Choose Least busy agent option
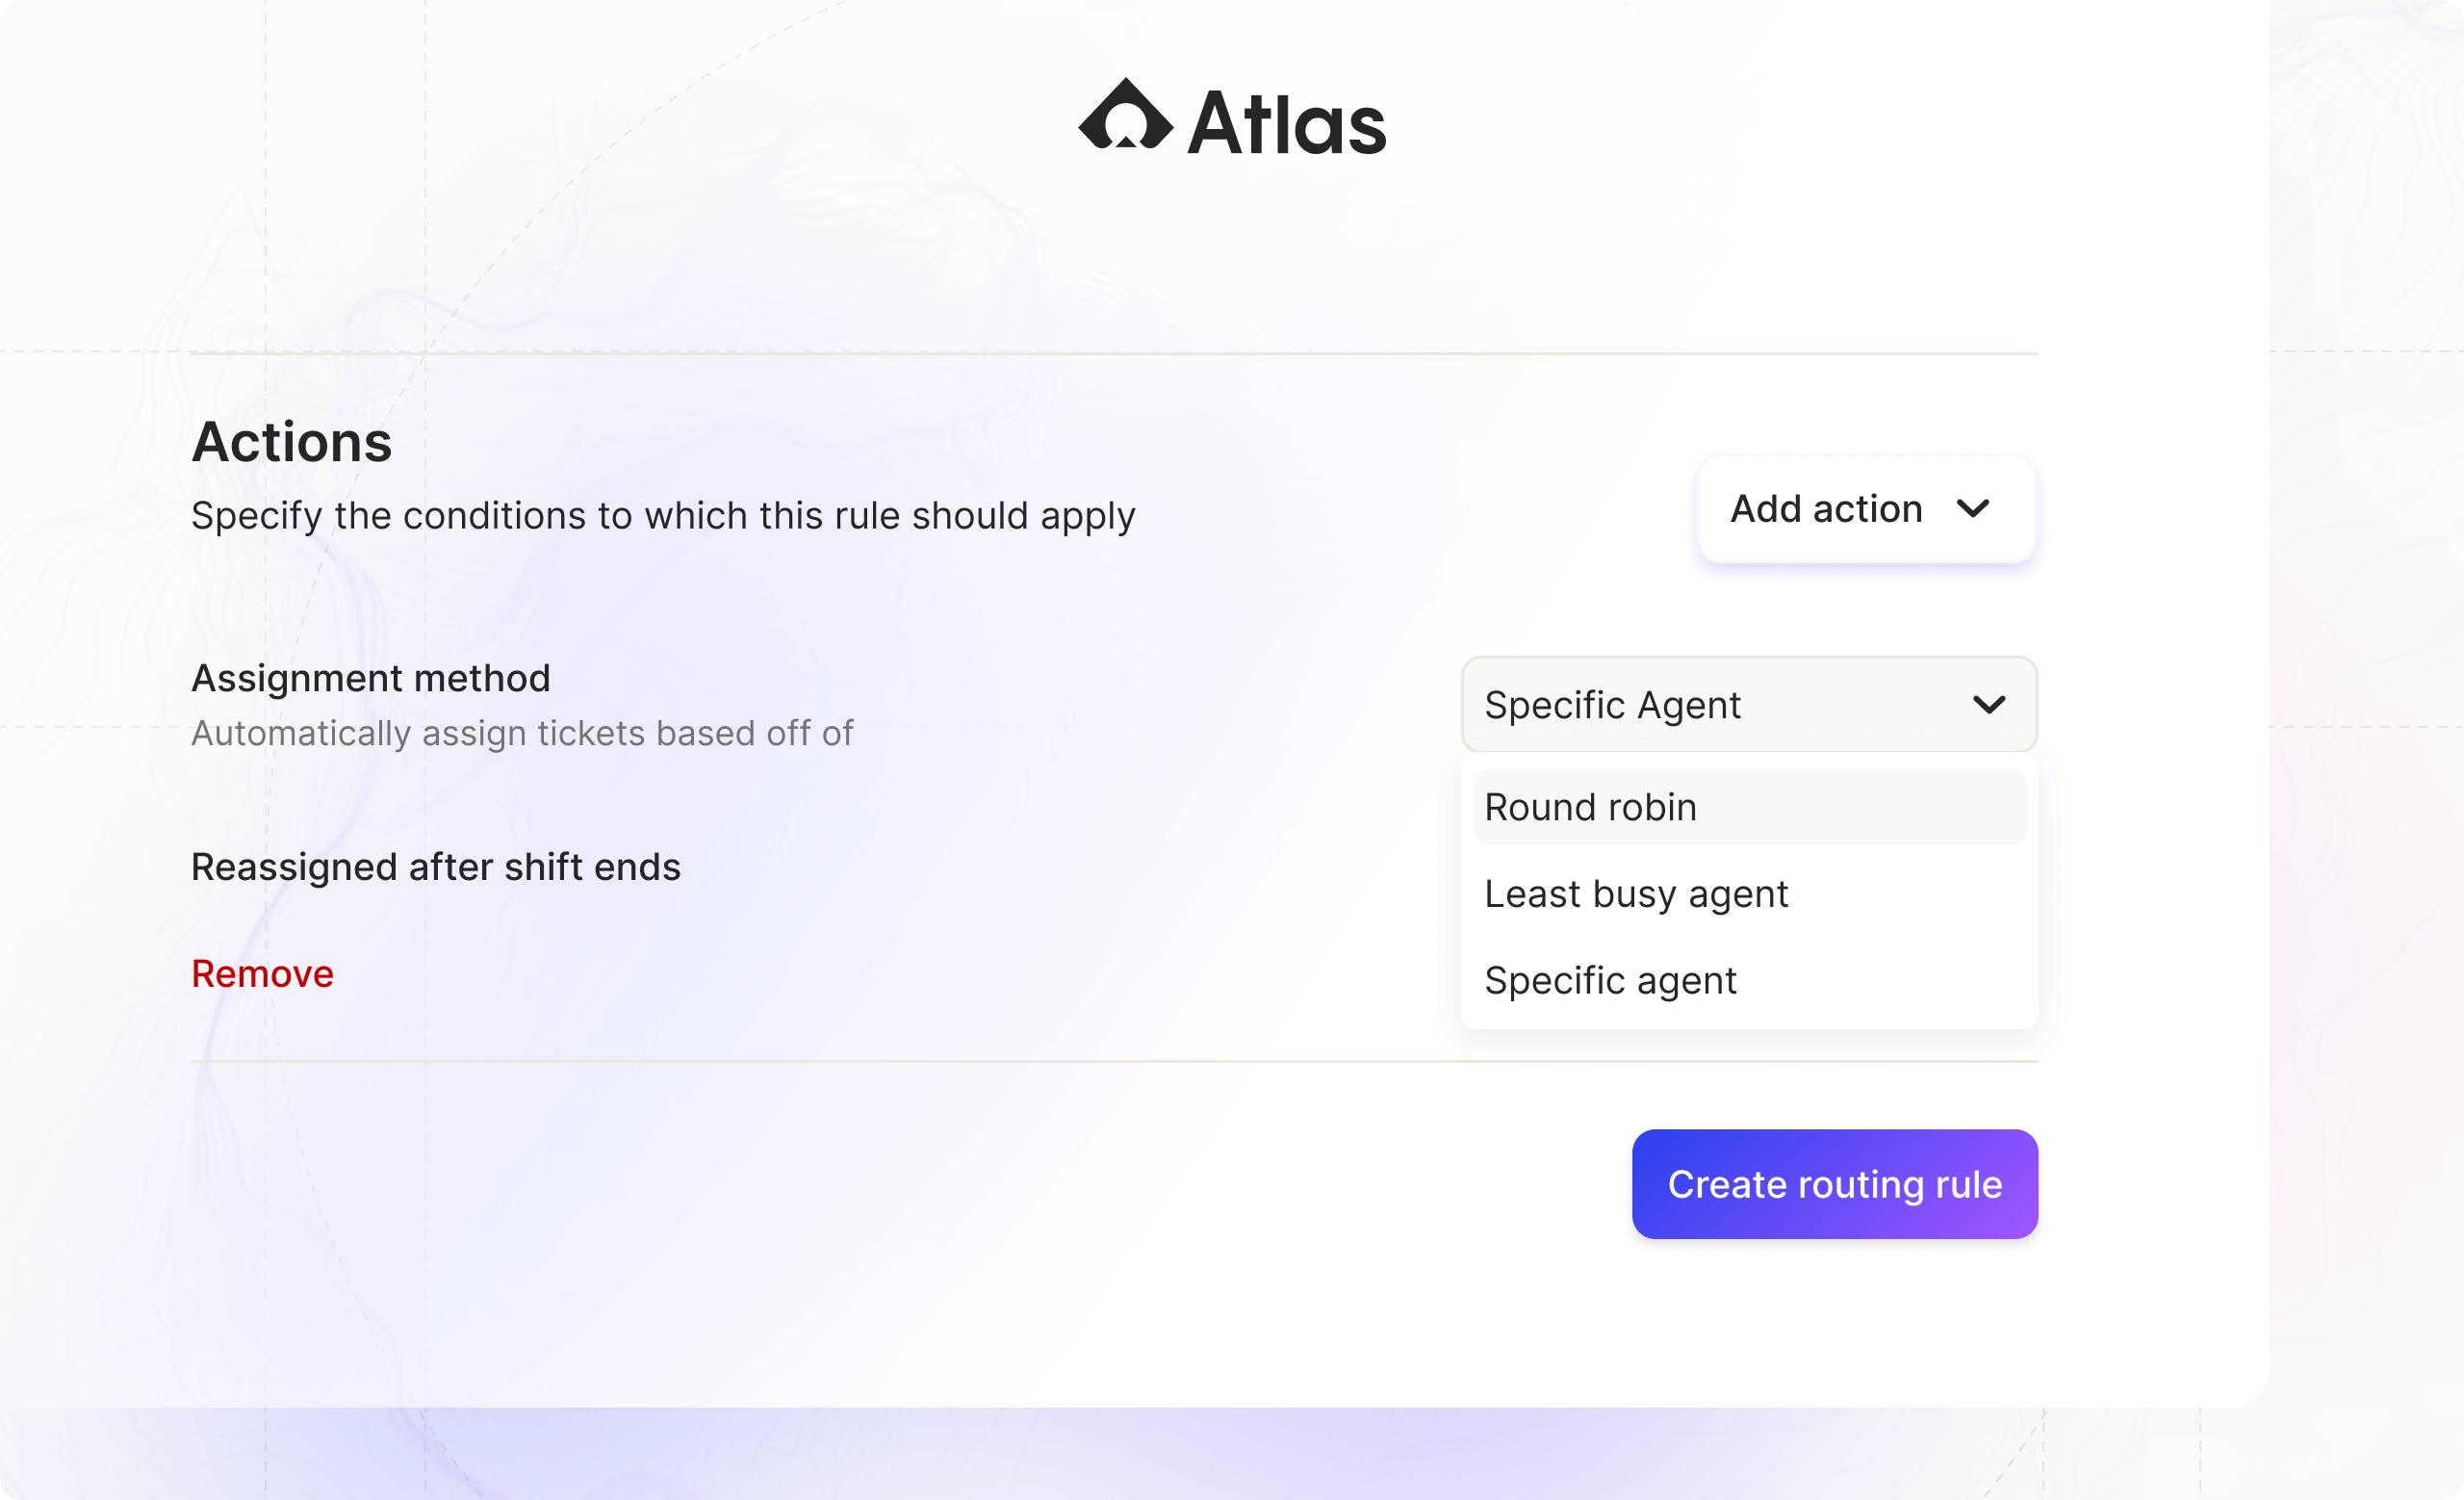2464x1500 pixels. coord(1749,893)
